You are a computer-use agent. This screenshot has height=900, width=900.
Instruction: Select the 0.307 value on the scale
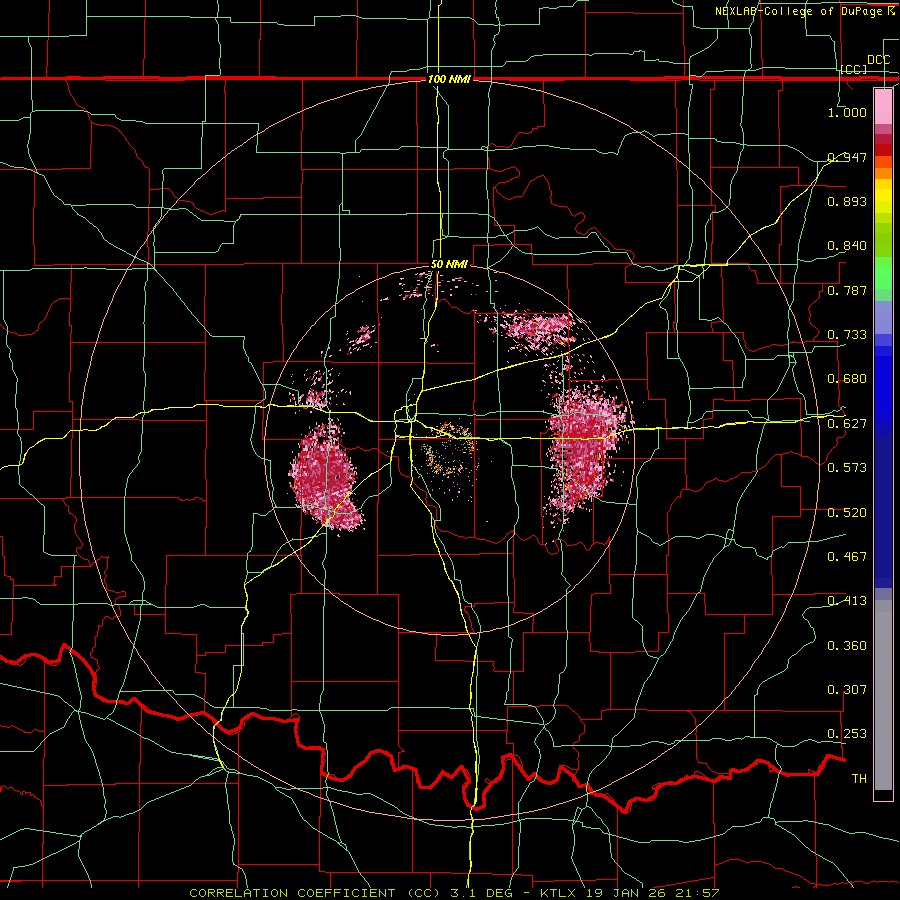pyautogui.click(x=847, y=689)
